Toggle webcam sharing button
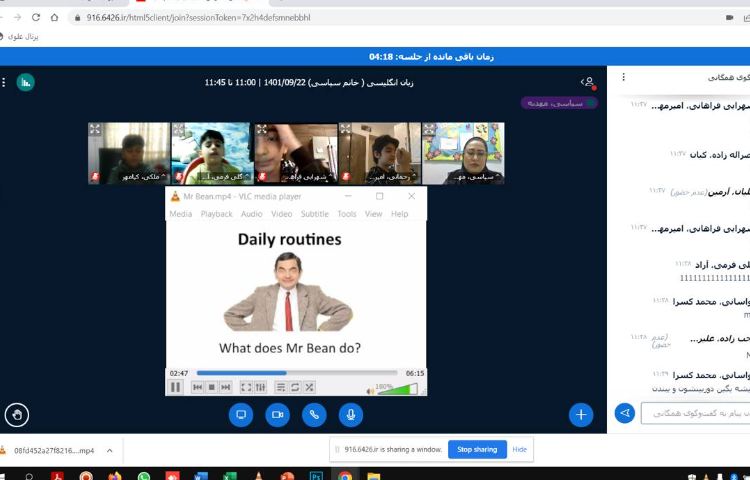 [278, 414]
